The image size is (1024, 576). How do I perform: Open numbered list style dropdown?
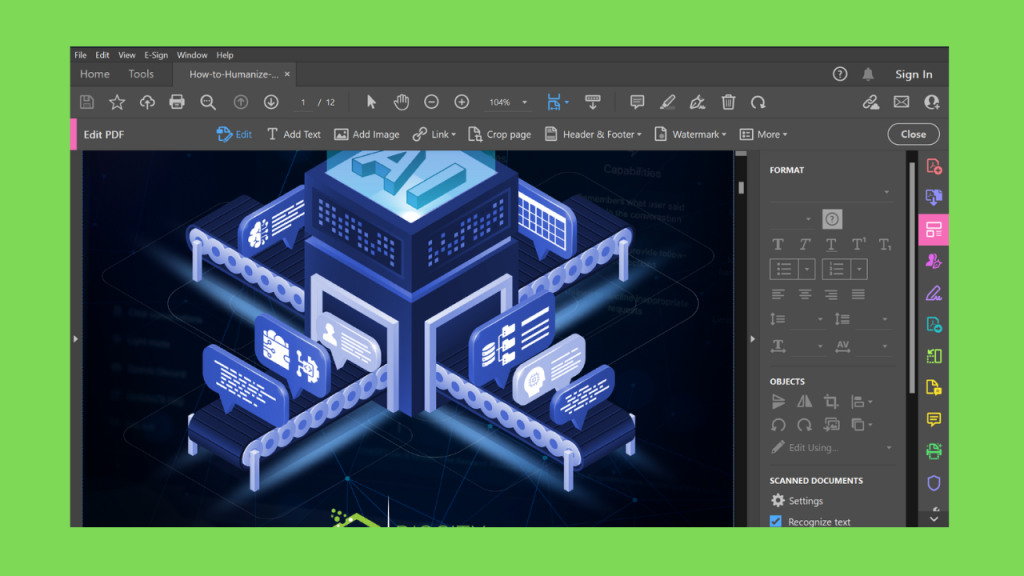coord(859,269)
